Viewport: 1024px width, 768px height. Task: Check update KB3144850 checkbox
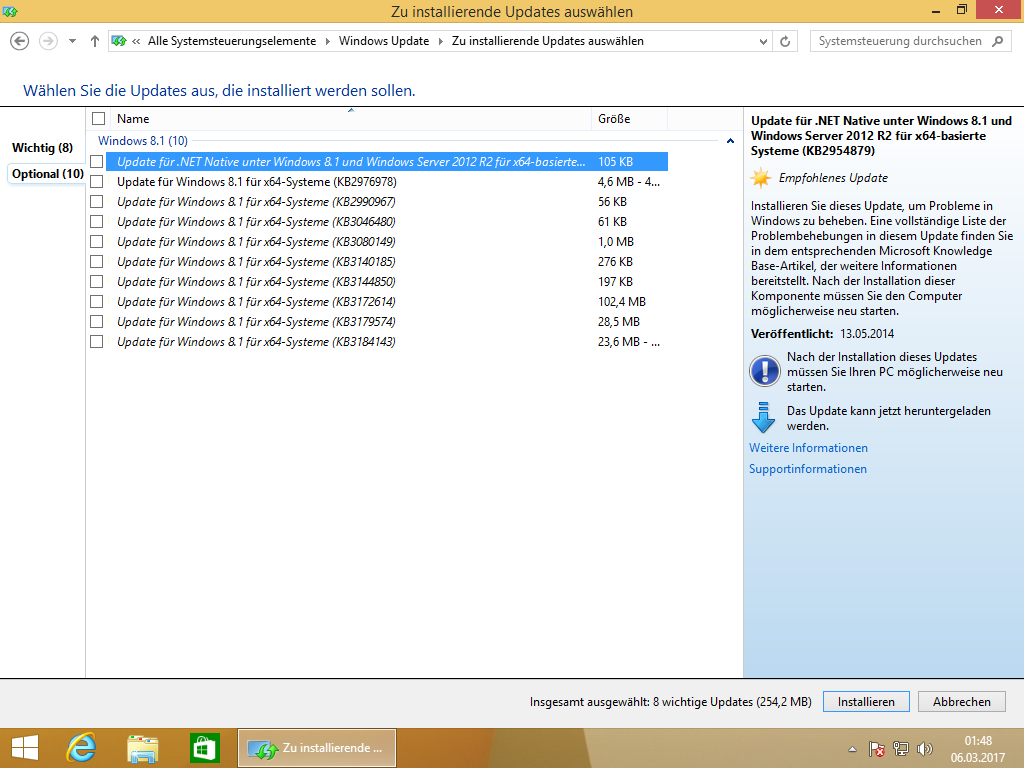(x=97, y=281)
